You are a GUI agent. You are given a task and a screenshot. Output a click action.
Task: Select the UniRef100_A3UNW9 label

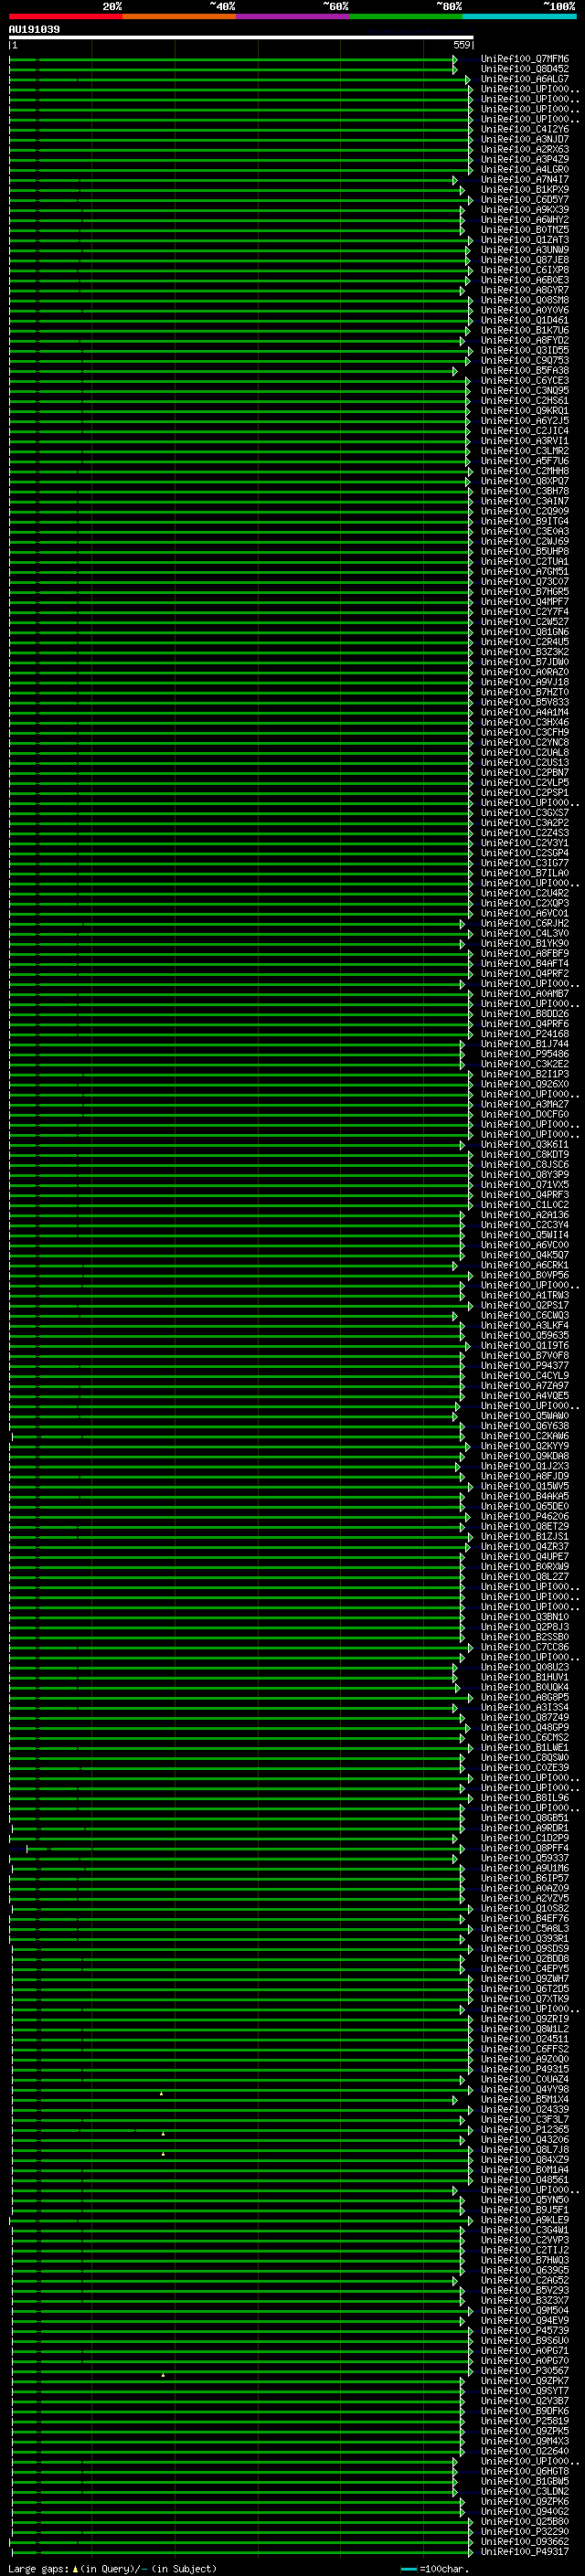point(524,250)
